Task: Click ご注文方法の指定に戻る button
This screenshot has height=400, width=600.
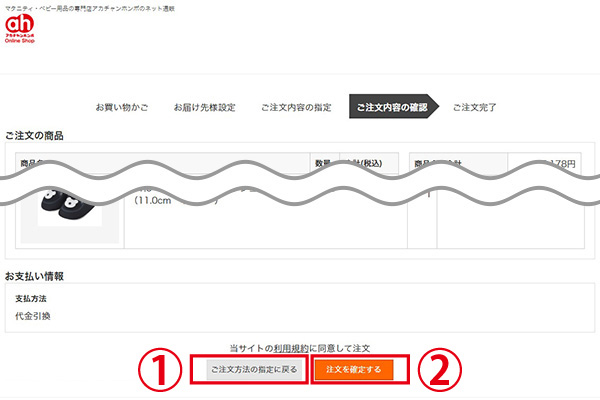Action: pyautogui.click(x=254, y=370)
